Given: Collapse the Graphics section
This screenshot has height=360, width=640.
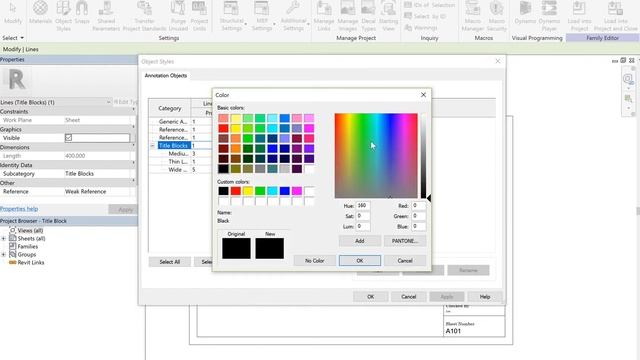Looking at the screenshot, I should (x=133, y=129).
